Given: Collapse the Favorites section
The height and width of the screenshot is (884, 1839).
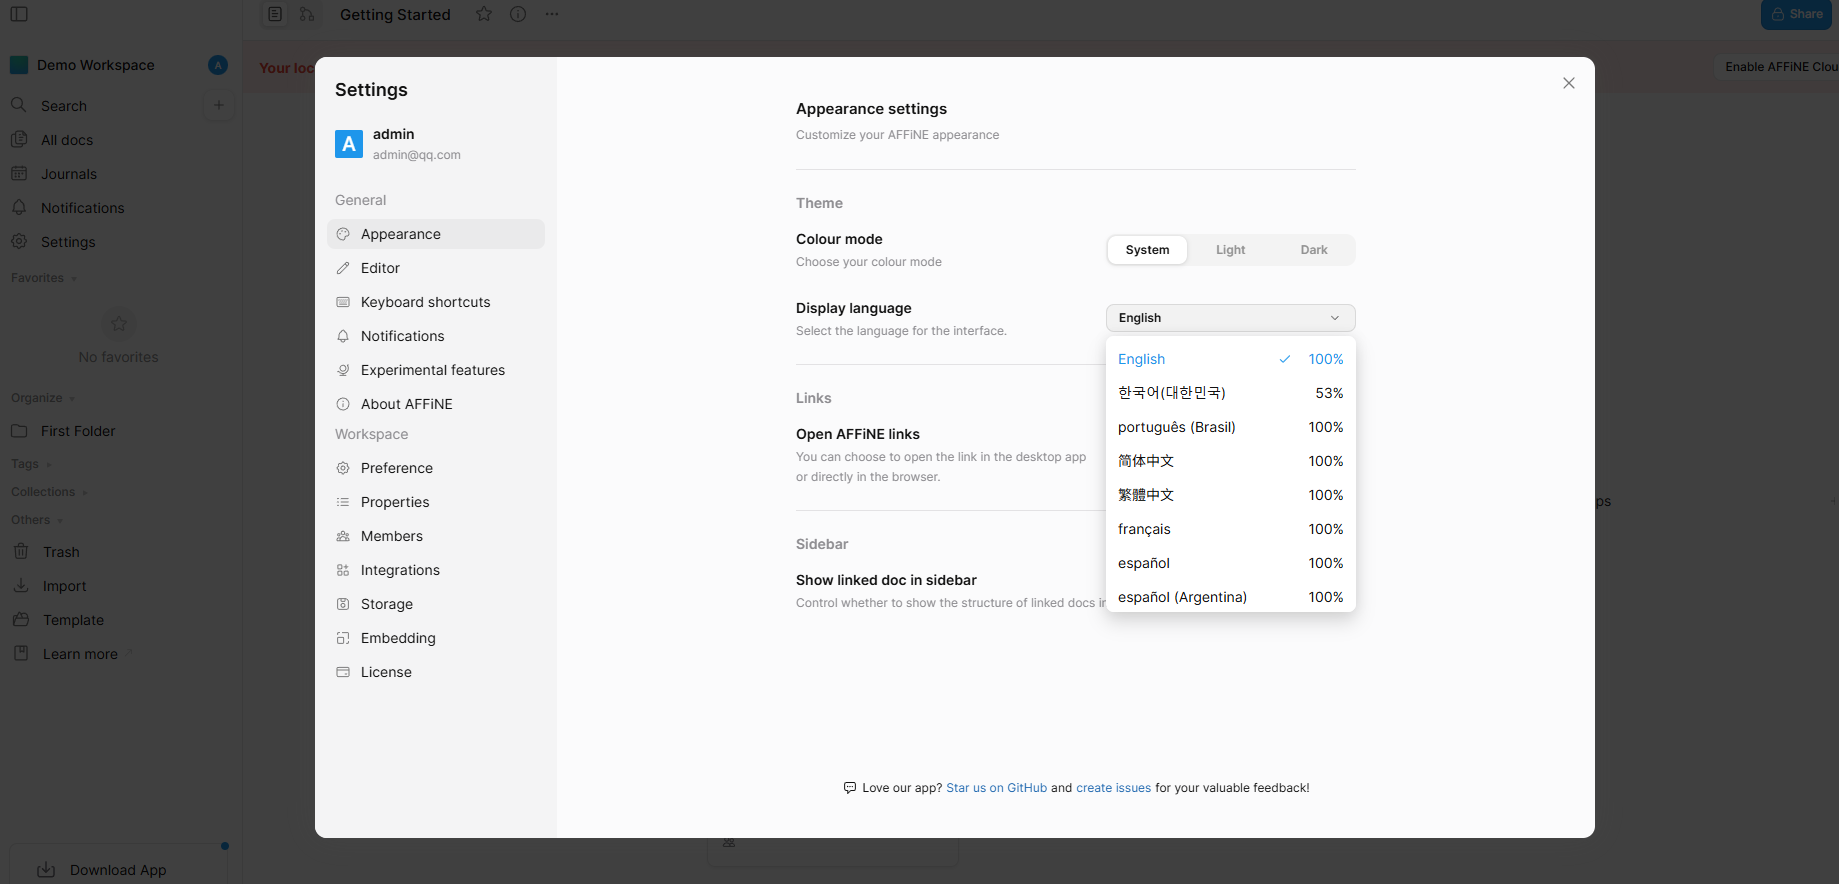Looking at the screenshot, I should point(44,278).
